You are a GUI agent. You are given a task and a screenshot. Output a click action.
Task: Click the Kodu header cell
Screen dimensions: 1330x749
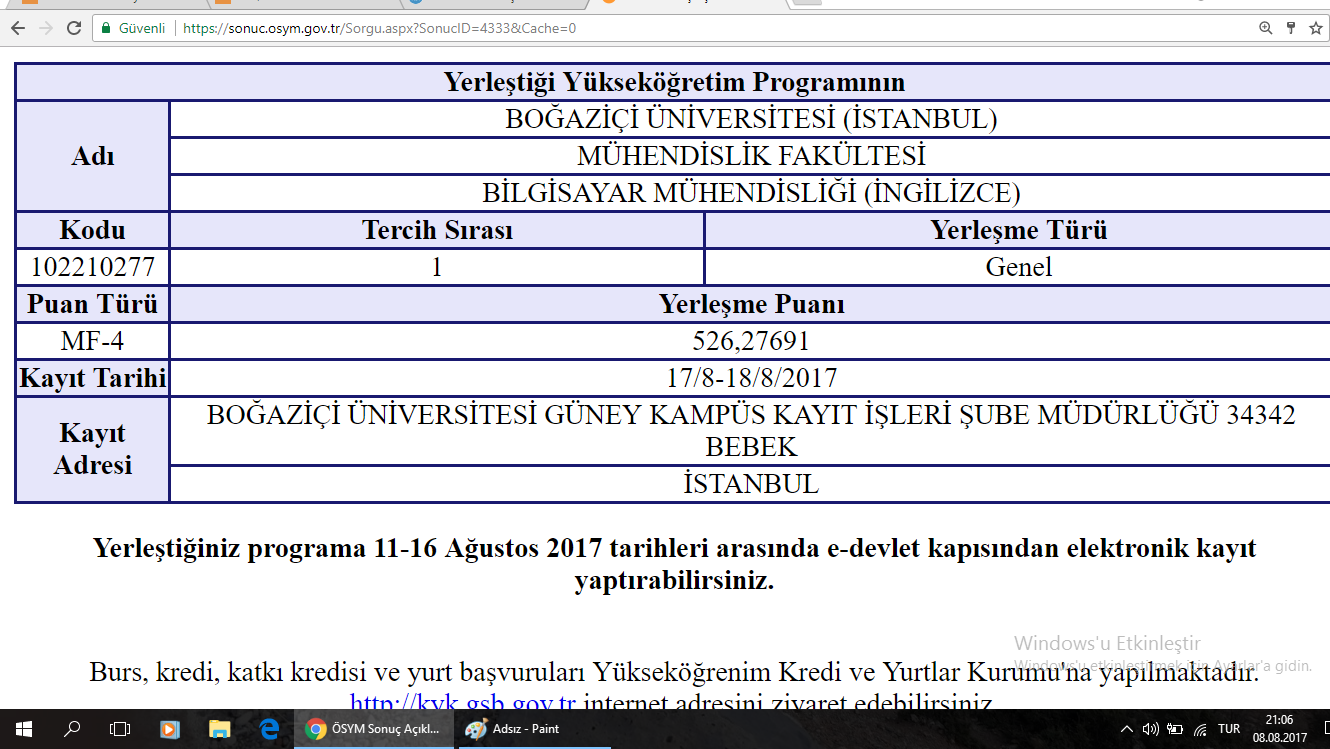click(x=93, y=230)
